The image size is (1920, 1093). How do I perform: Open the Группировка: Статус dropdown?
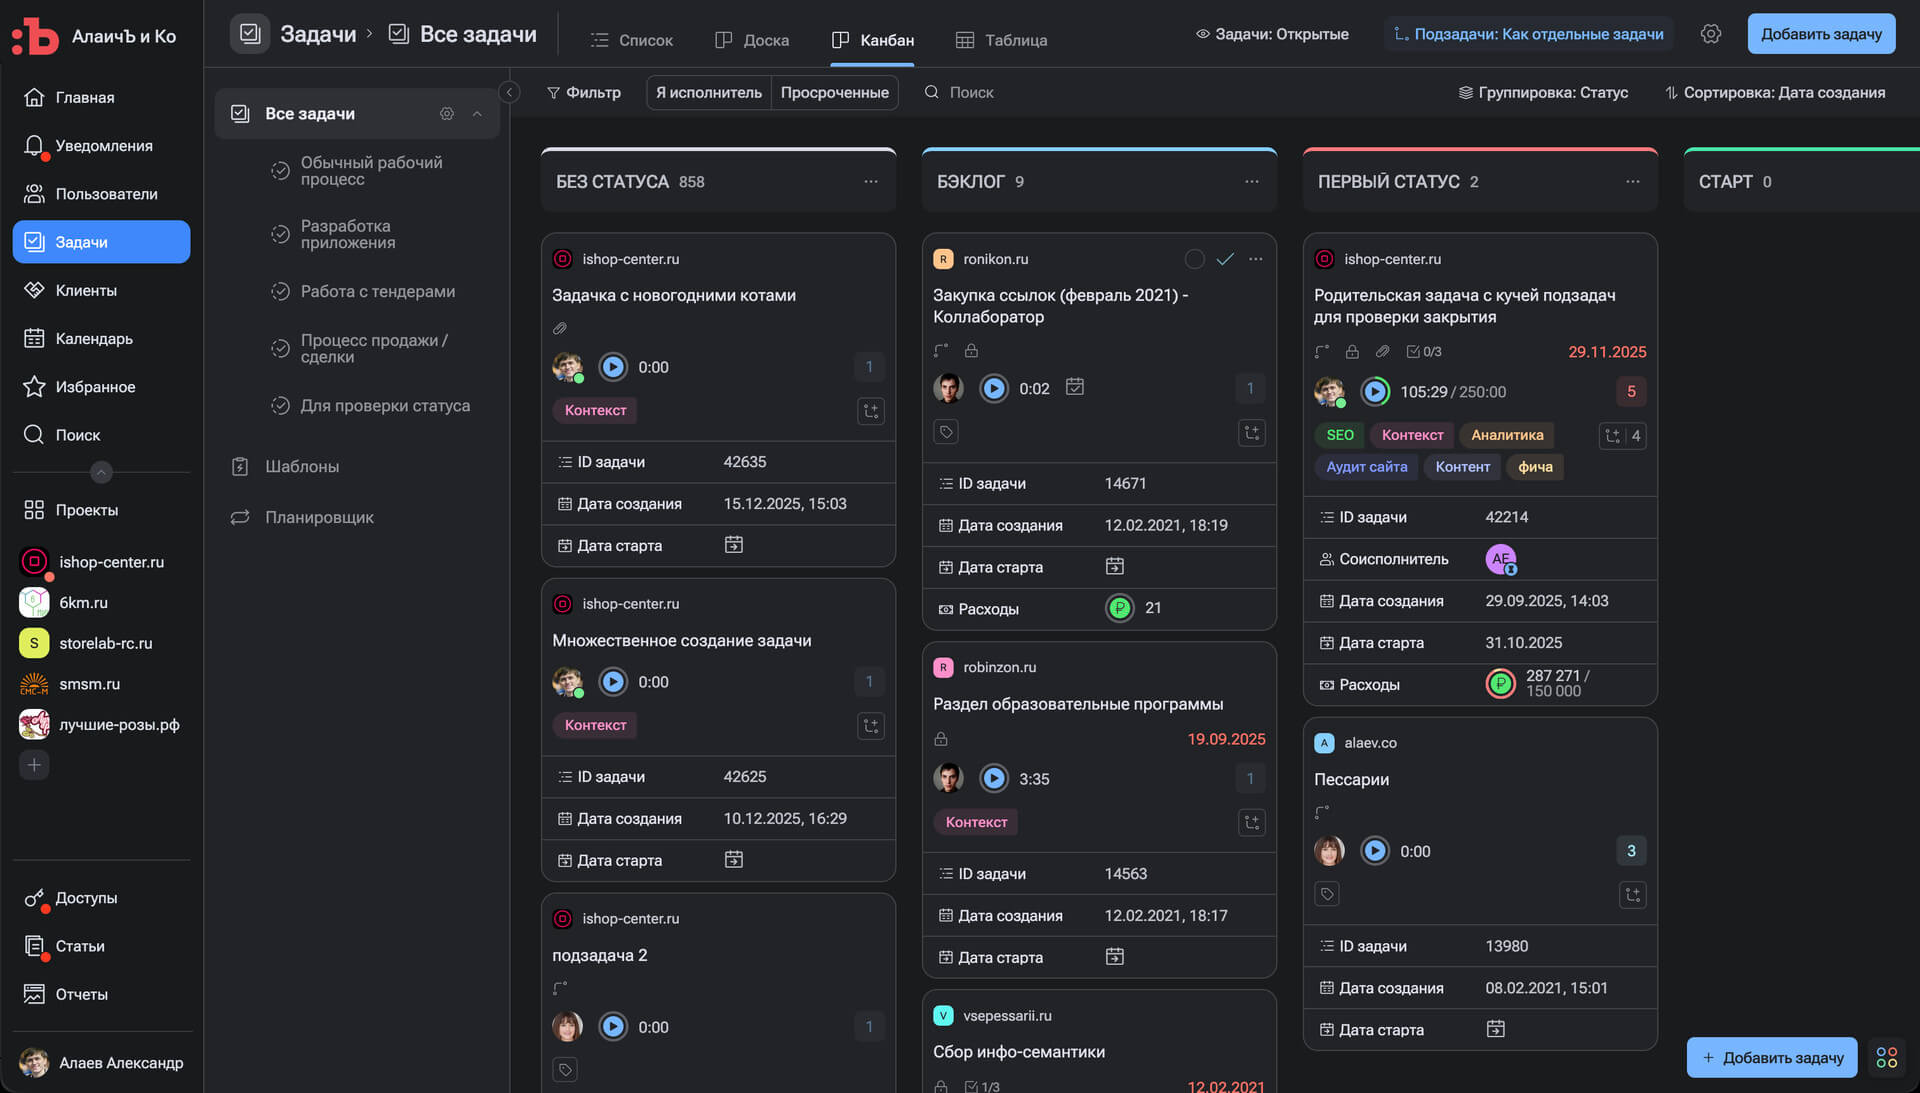pyautogui.click(x=1543, y=92)
